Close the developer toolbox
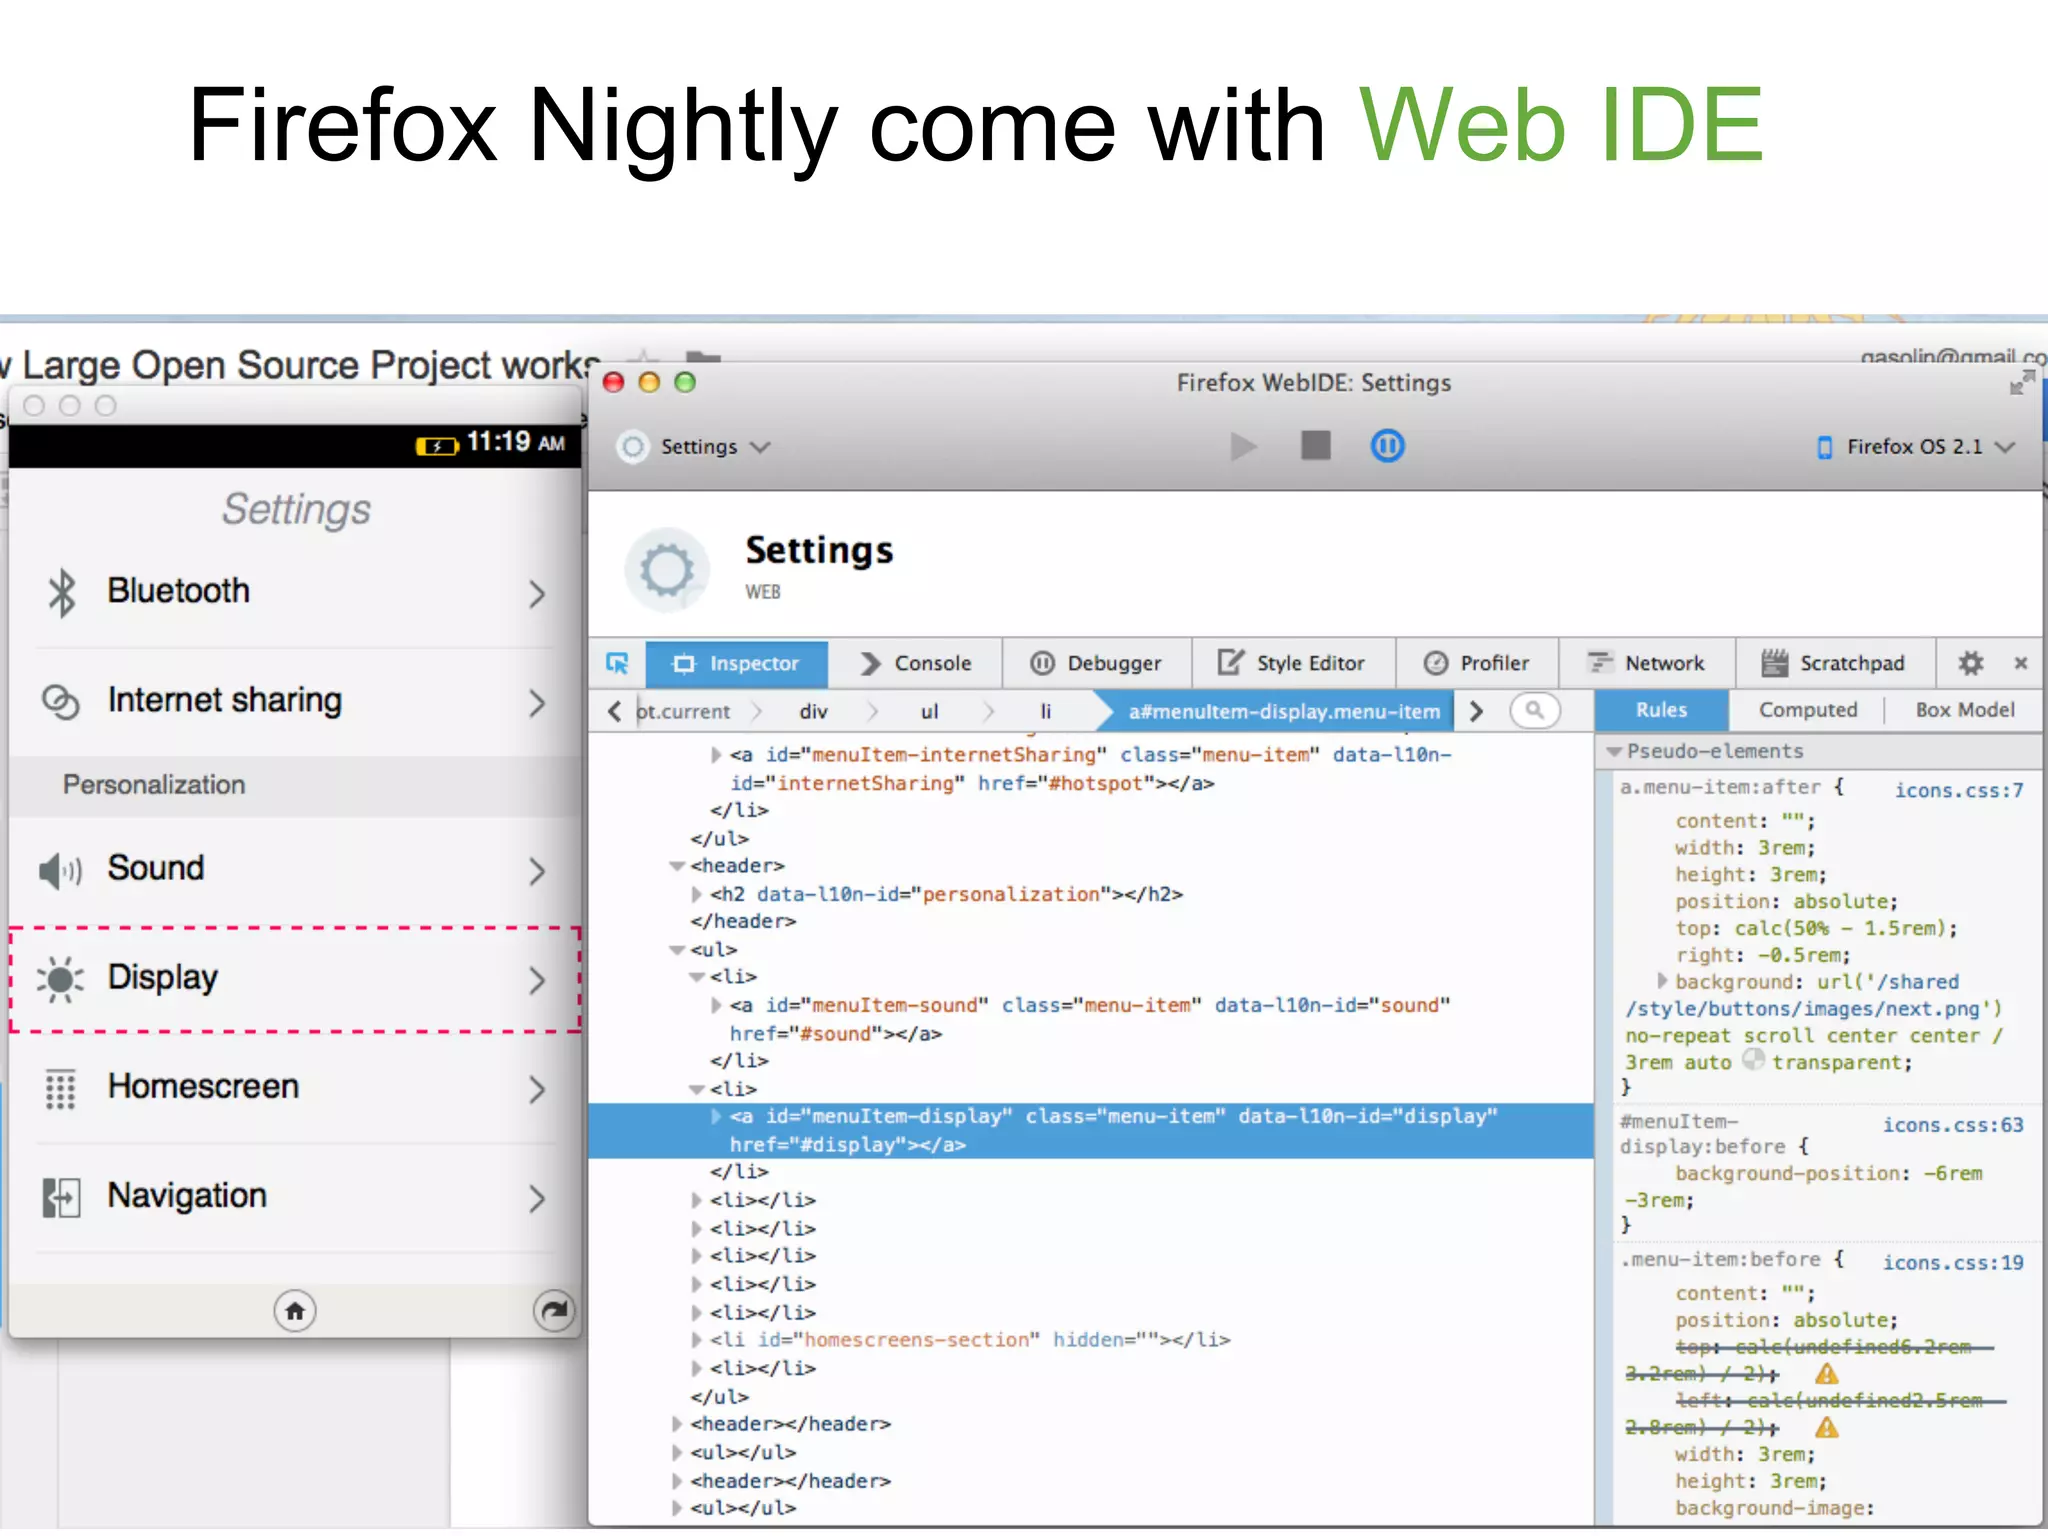This screenshot has height=1536, width=2048. click(x=2021, y=663)
